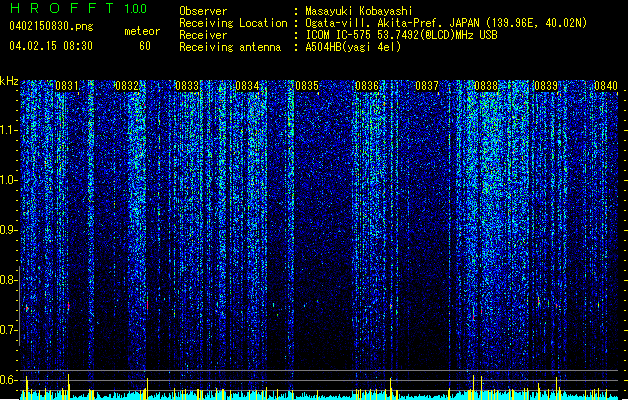
Task: Click the 0833 time marker
Action: click(x=187, y=86)
